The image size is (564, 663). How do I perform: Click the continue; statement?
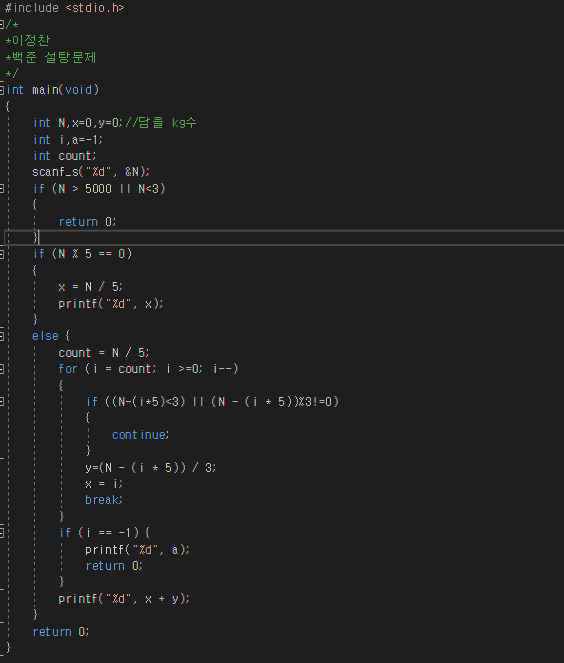140,435
